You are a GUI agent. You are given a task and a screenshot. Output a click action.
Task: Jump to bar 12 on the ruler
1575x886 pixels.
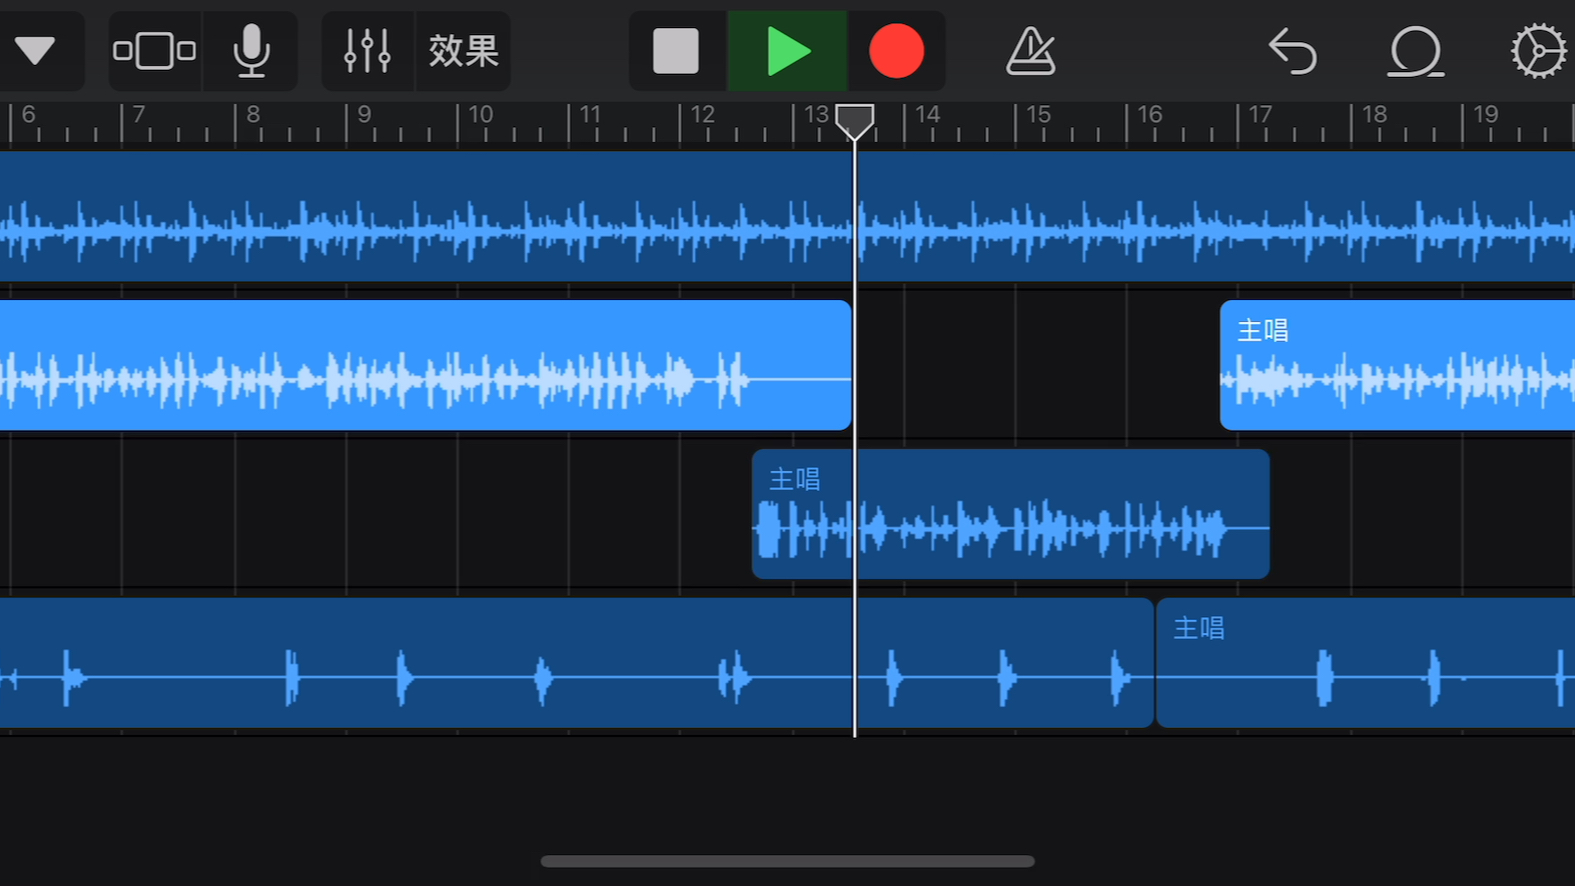(x=703, y=115)
